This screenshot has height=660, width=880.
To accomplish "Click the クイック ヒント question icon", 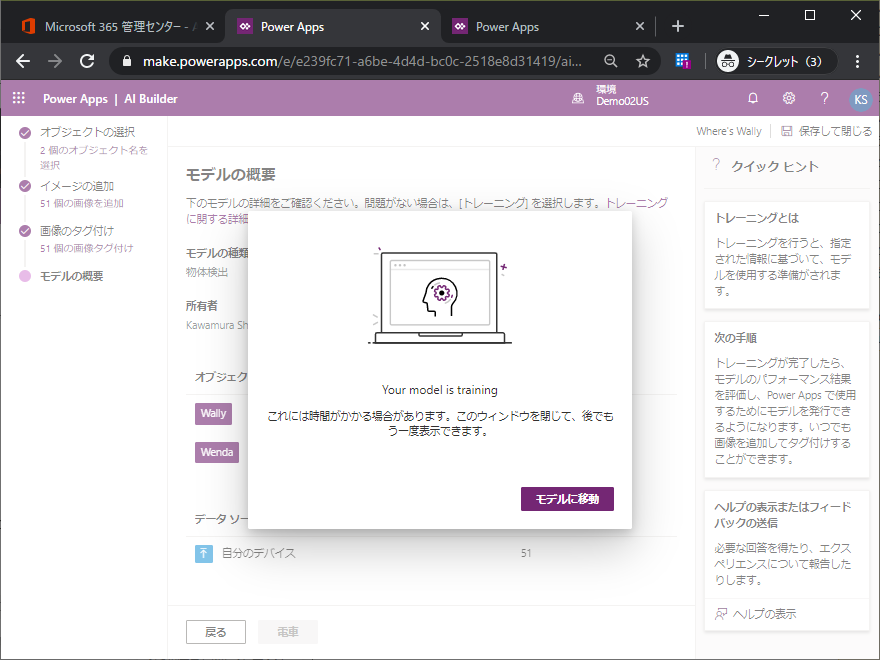I will click(x=716, y=164).
